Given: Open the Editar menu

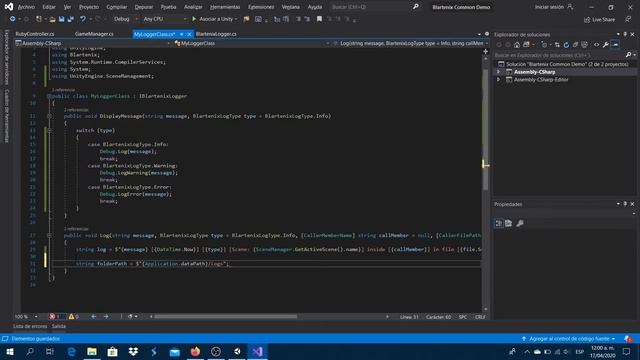Looking at the screenshot, I should coord(49,7).
